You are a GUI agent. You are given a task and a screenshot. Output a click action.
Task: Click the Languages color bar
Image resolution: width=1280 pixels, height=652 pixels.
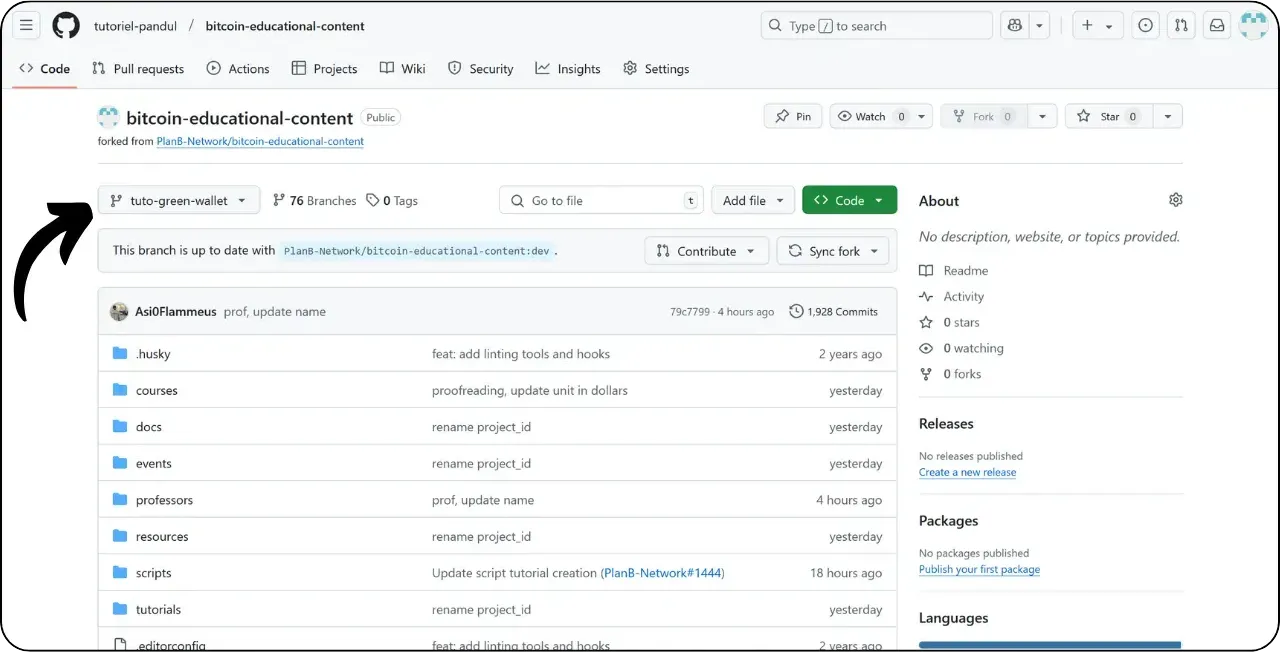click(1049, 646)
